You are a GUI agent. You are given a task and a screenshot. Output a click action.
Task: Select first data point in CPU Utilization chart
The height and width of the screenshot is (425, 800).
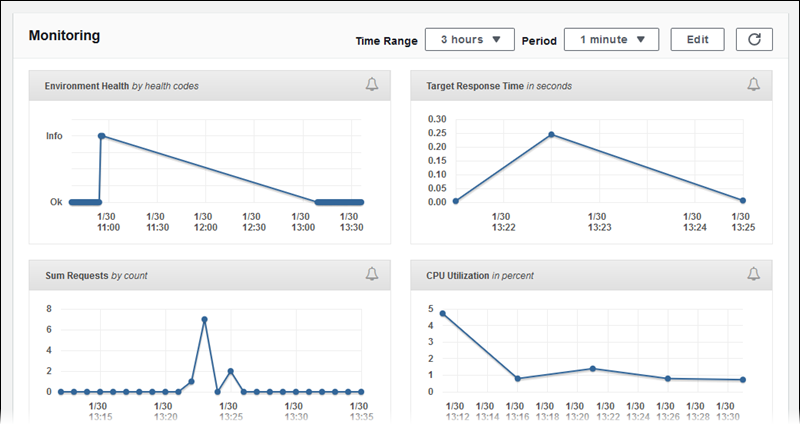tap(442, 314)
